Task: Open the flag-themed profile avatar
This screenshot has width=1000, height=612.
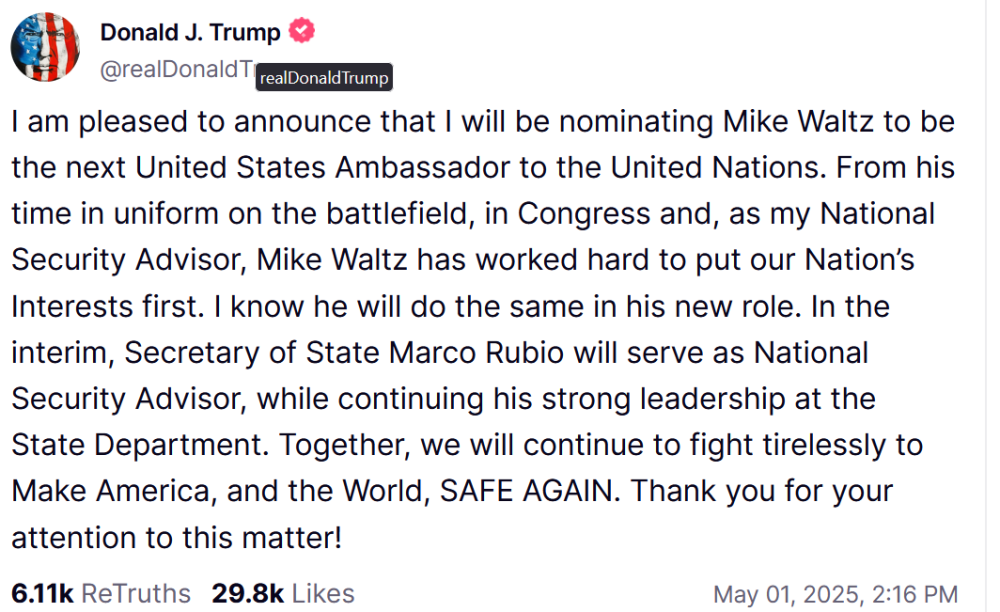Action: (45, 47)
